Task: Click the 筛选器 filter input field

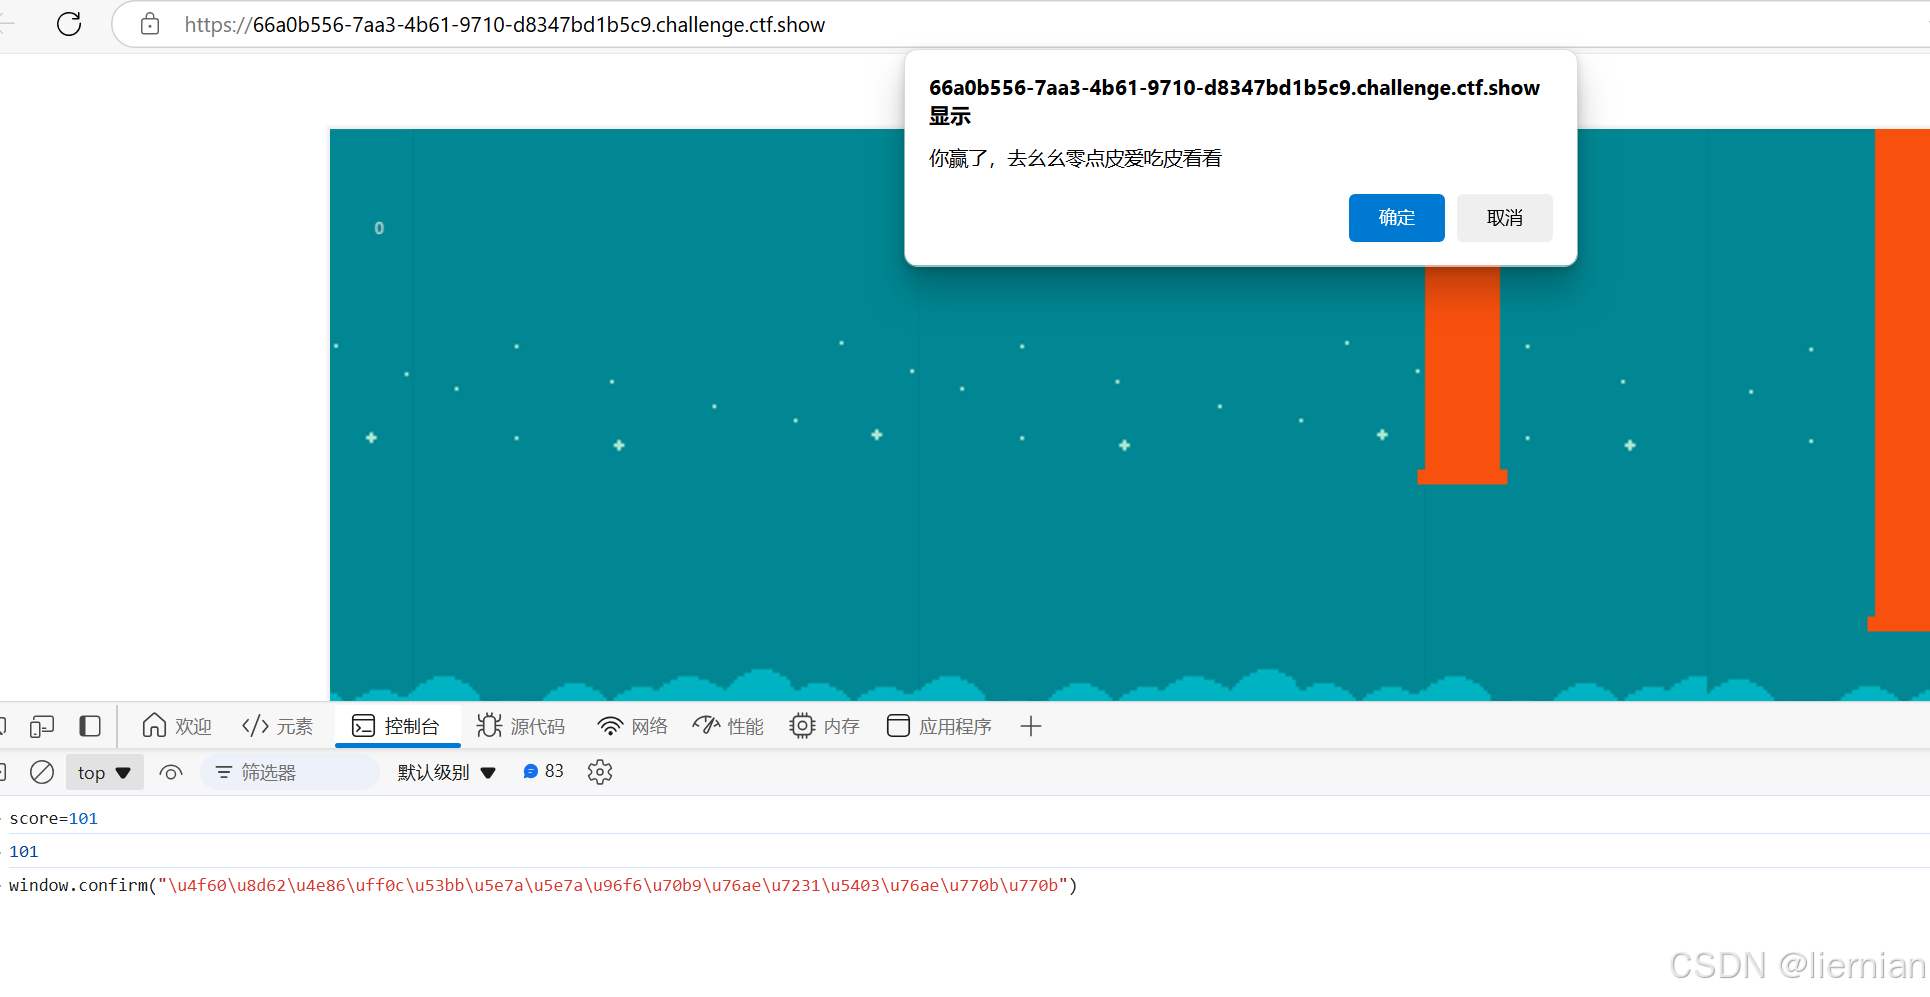Action: click(290, 772)
